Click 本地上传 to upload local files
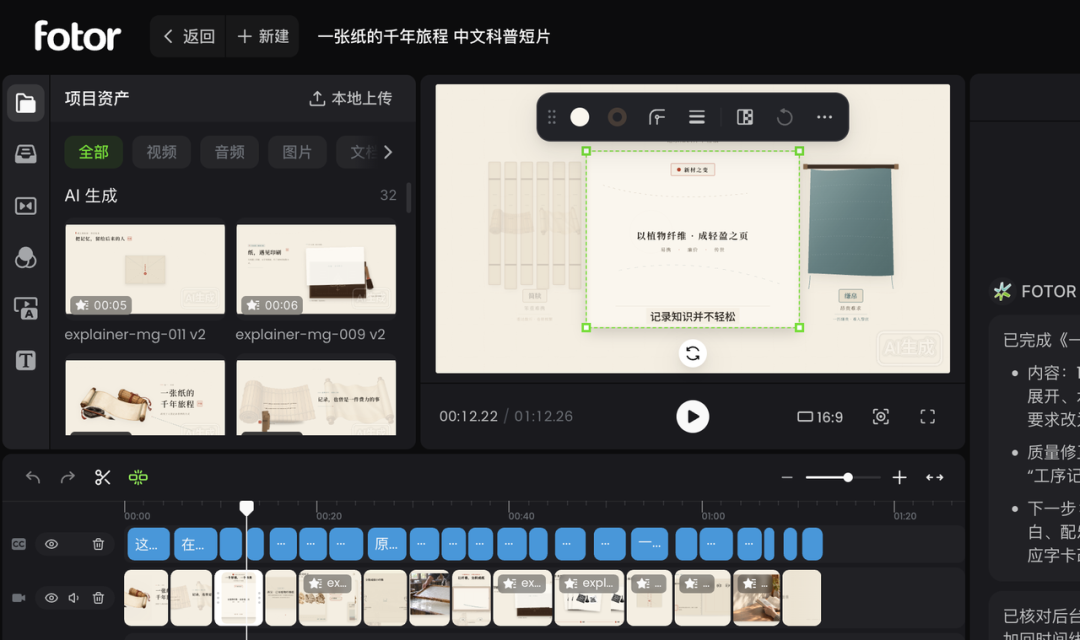This screenshot has height=640, width=1080. coord(351,99)
